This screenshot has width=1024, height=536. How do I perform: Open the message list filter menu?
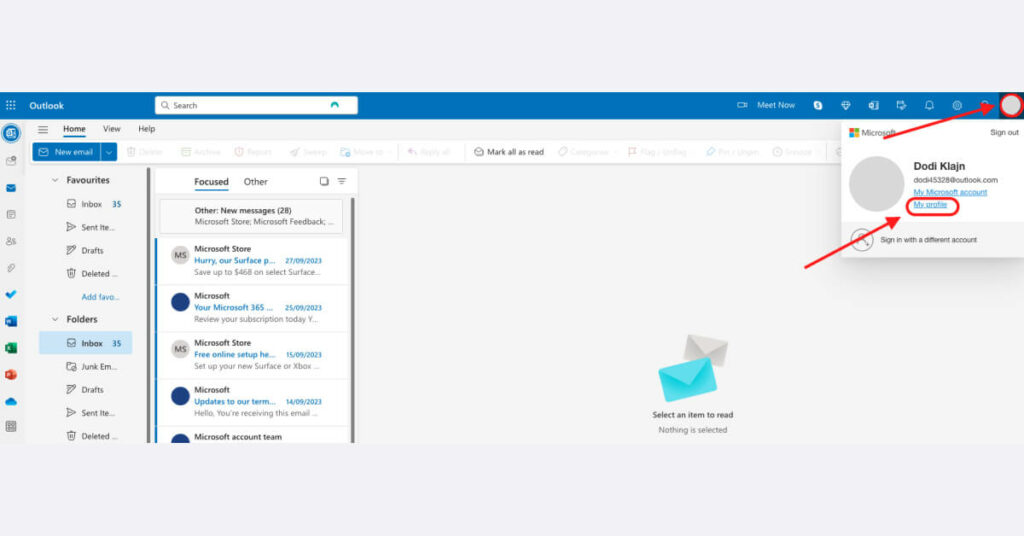[342, 181]
